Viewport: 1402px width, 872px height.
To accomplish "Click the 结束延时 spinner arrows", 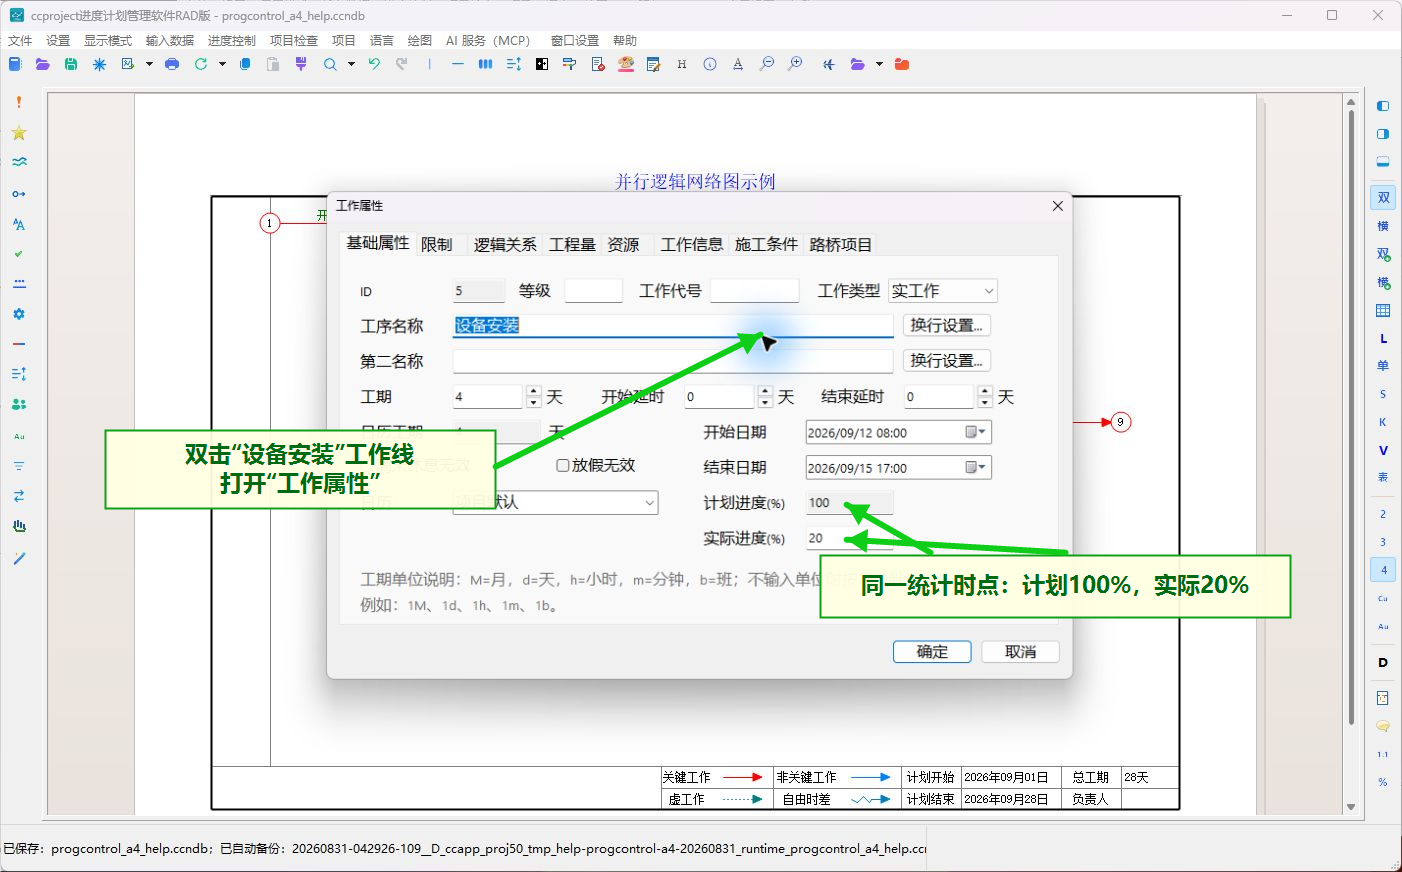I will [985, 397].
